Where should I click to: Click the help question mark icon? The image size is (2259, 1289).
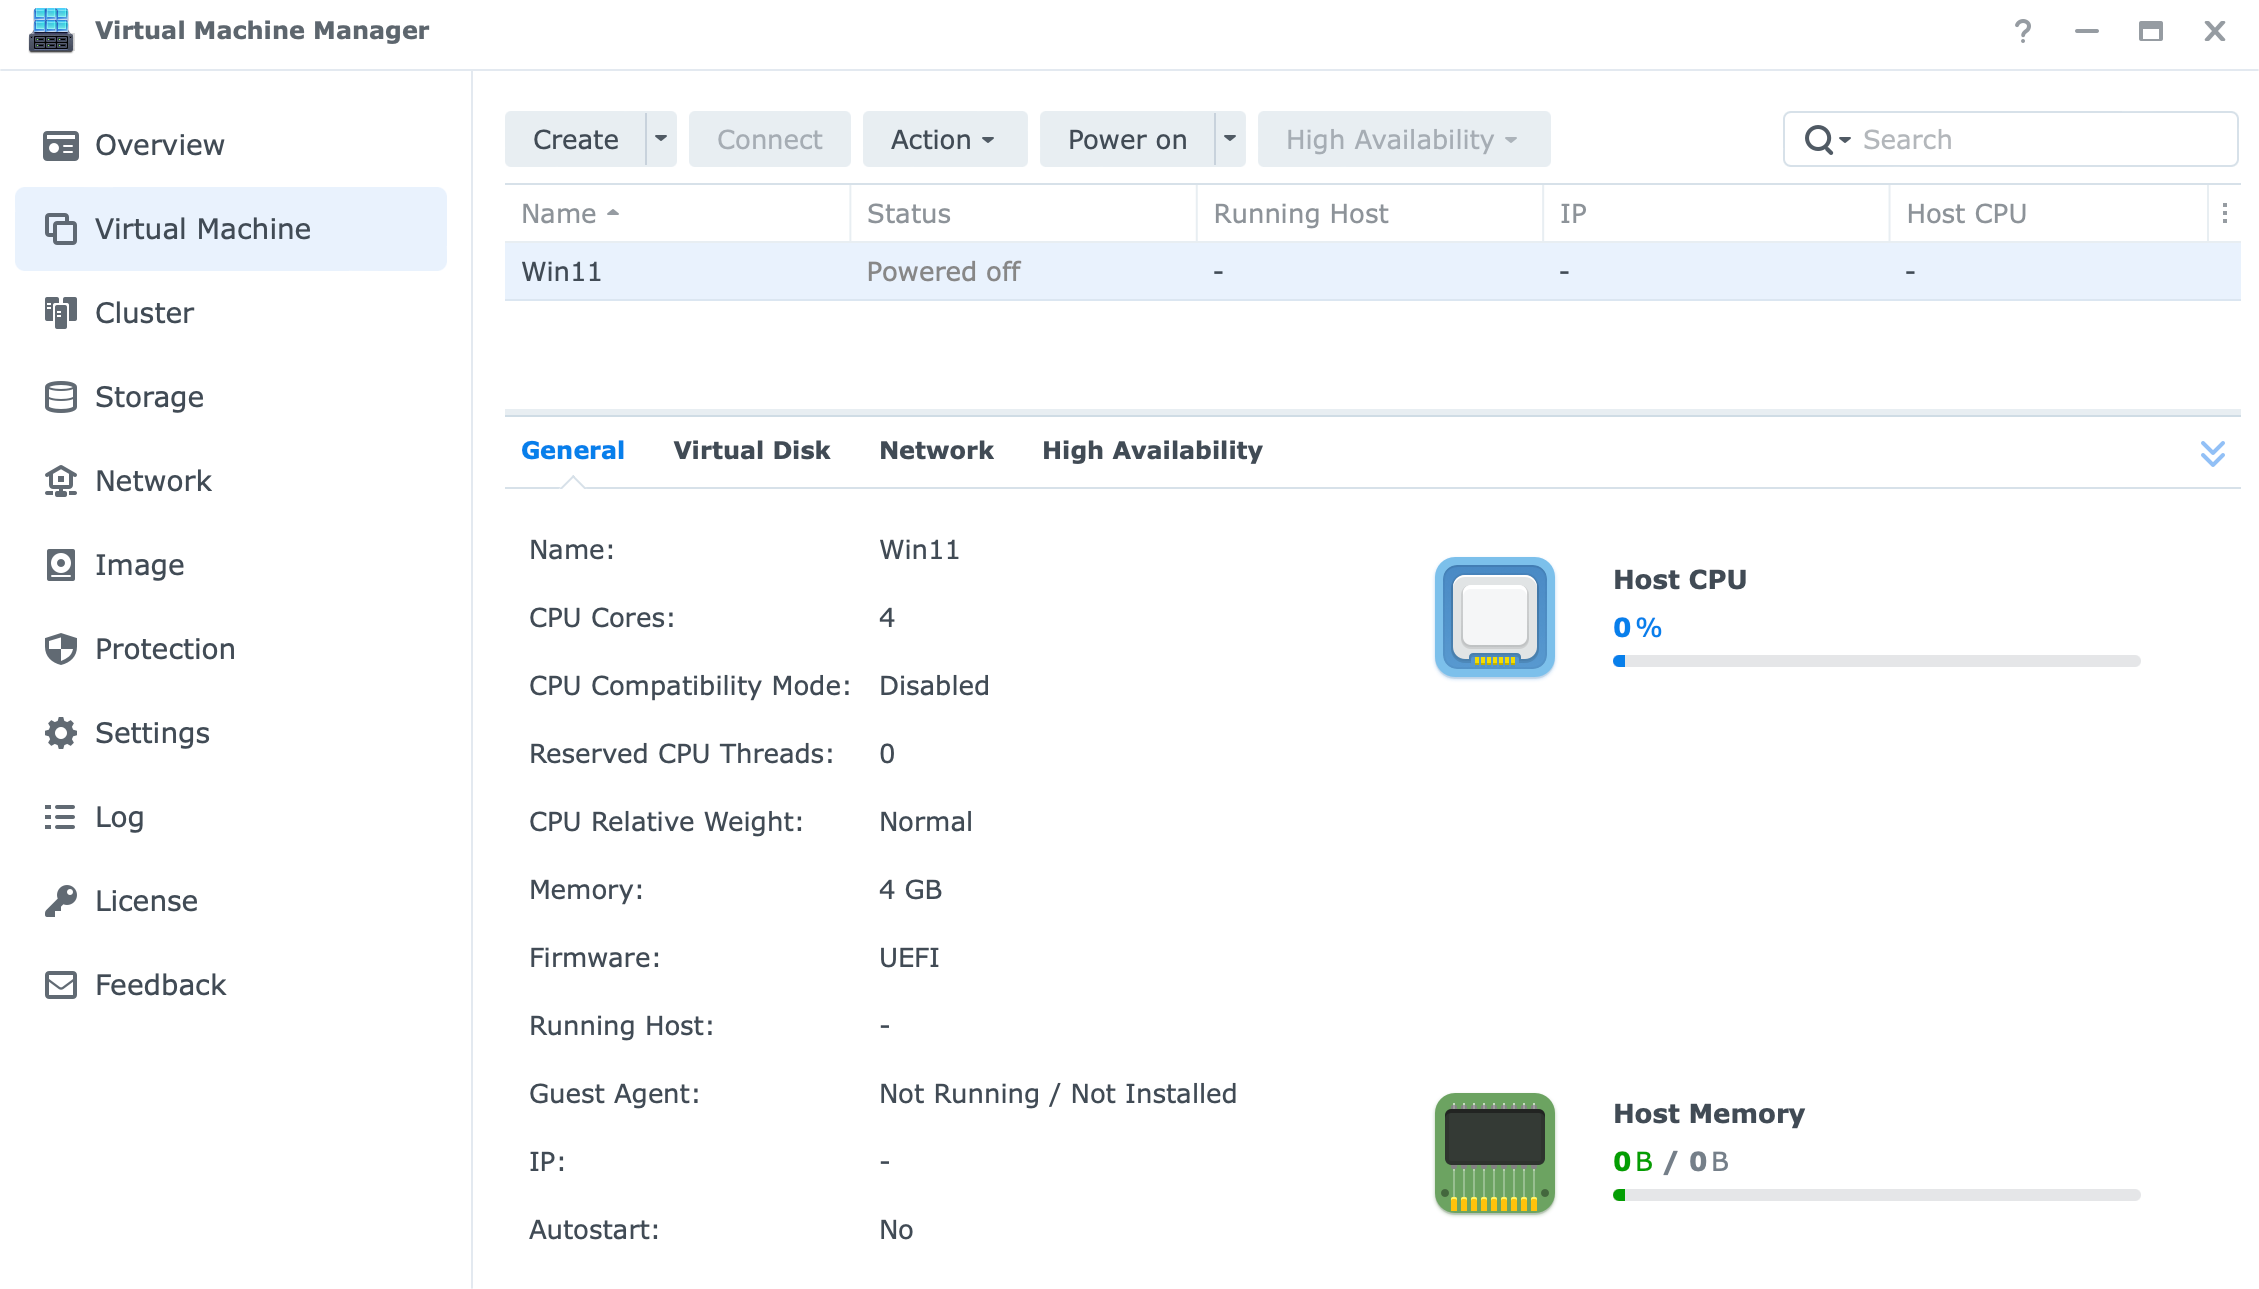coord(2022,32)
